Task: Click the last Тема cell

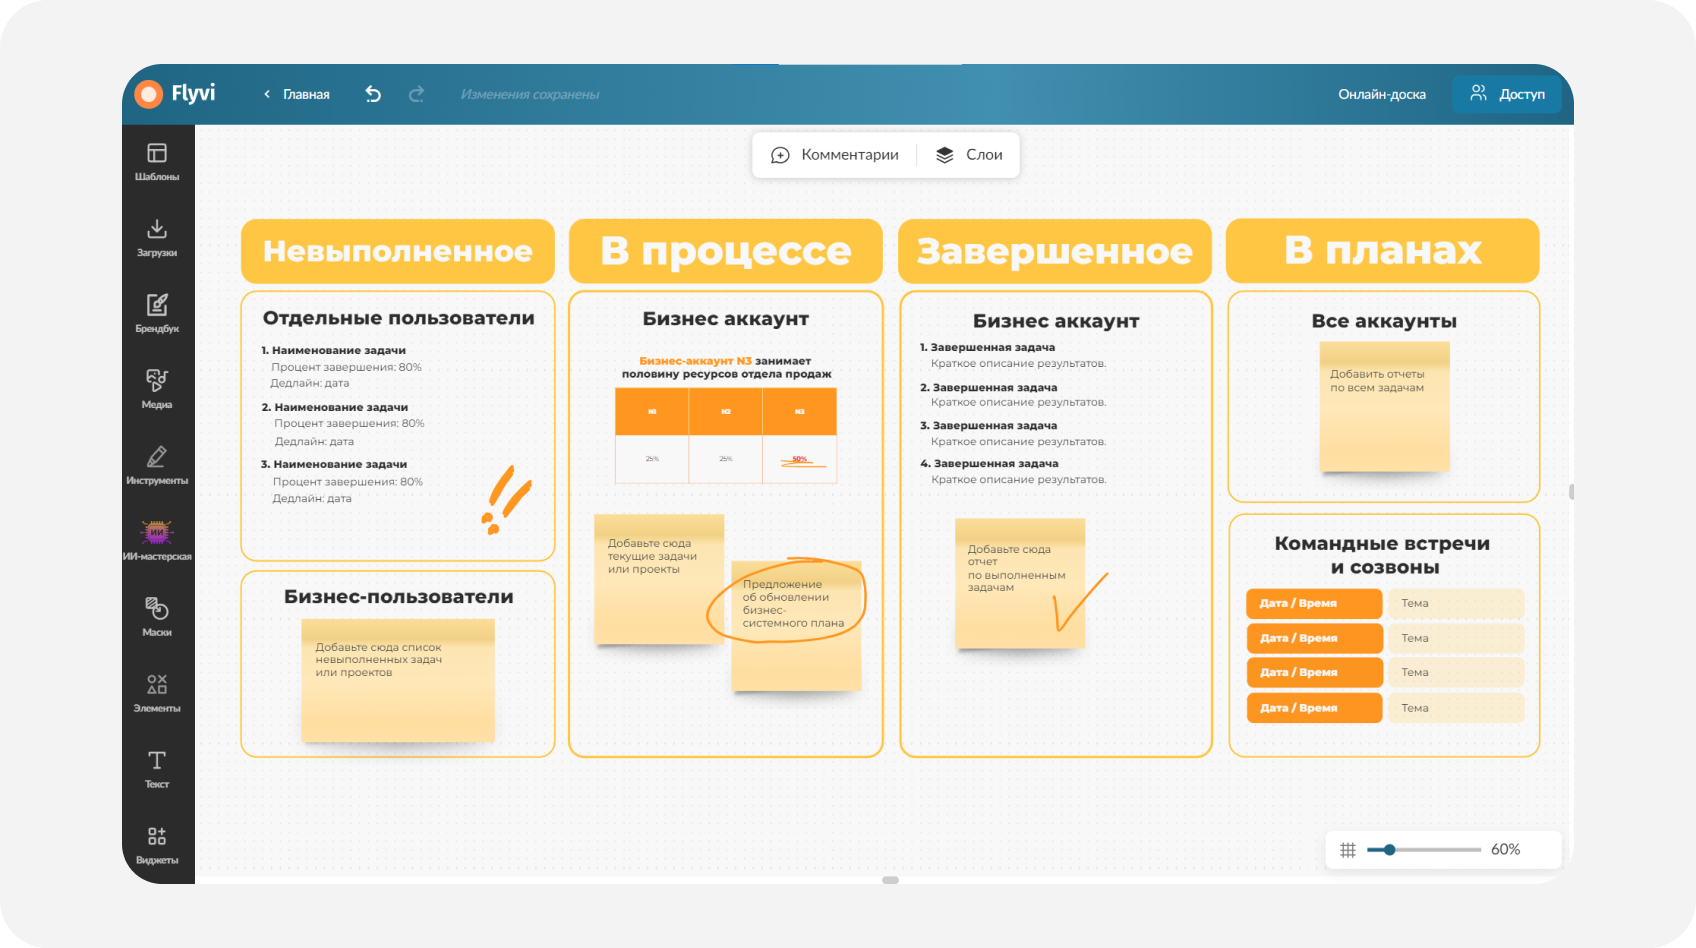Action: (x=1456, y=708)
